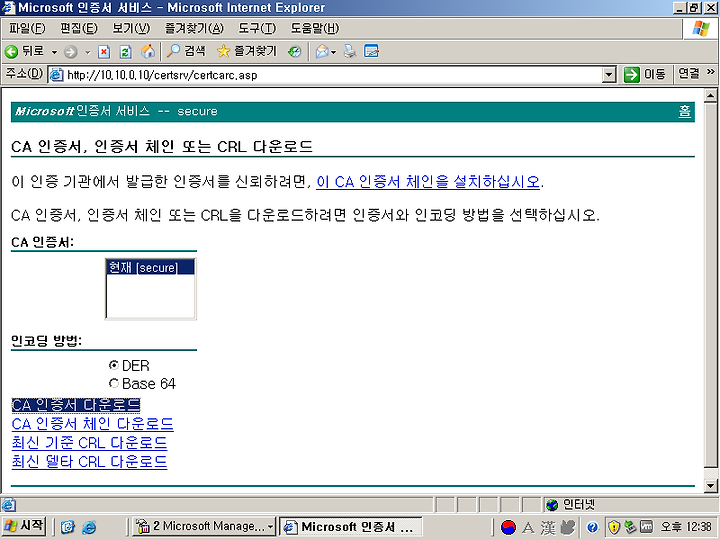Switch to Microsoft 인증서 taskbar window
This screenshot has height=540, width=720.
click(x=350, y=526)
